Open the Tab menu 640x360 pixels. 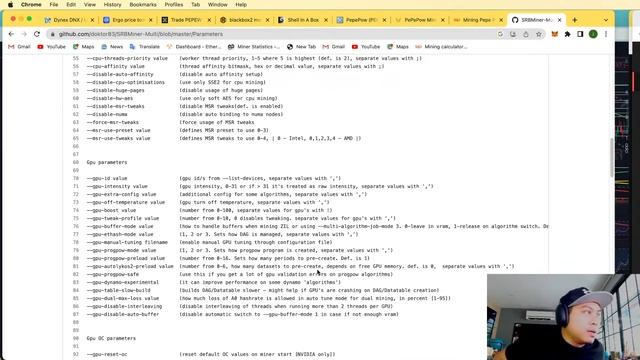click(196, 4)
